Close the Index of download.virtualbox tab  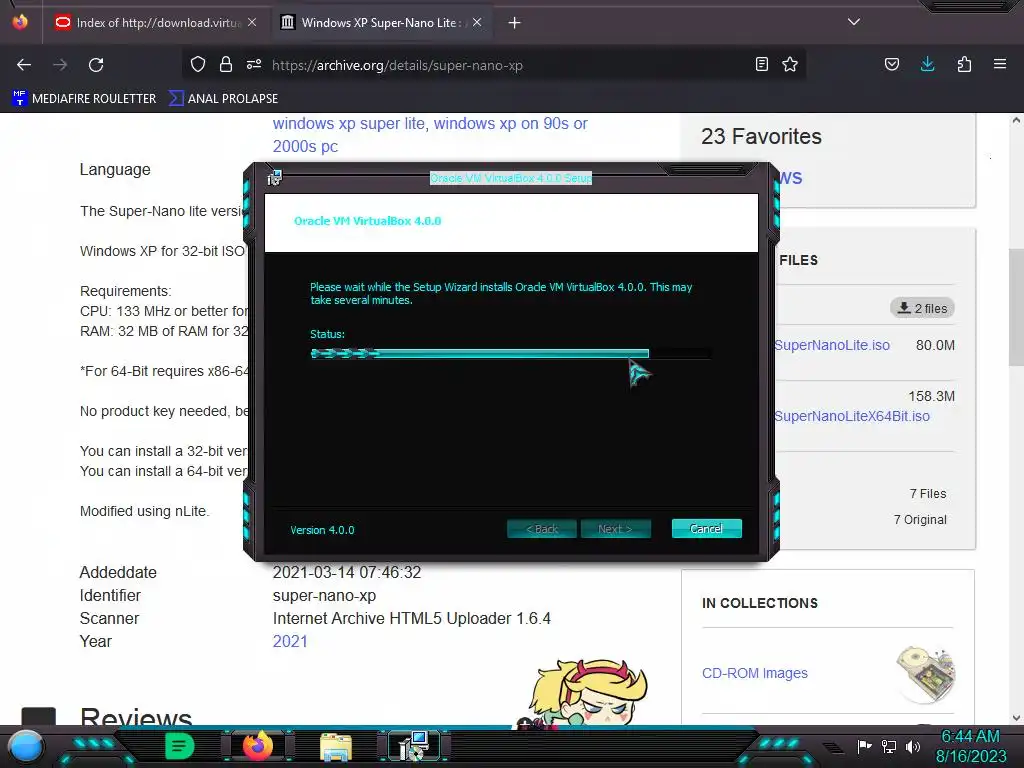(252, 22)
